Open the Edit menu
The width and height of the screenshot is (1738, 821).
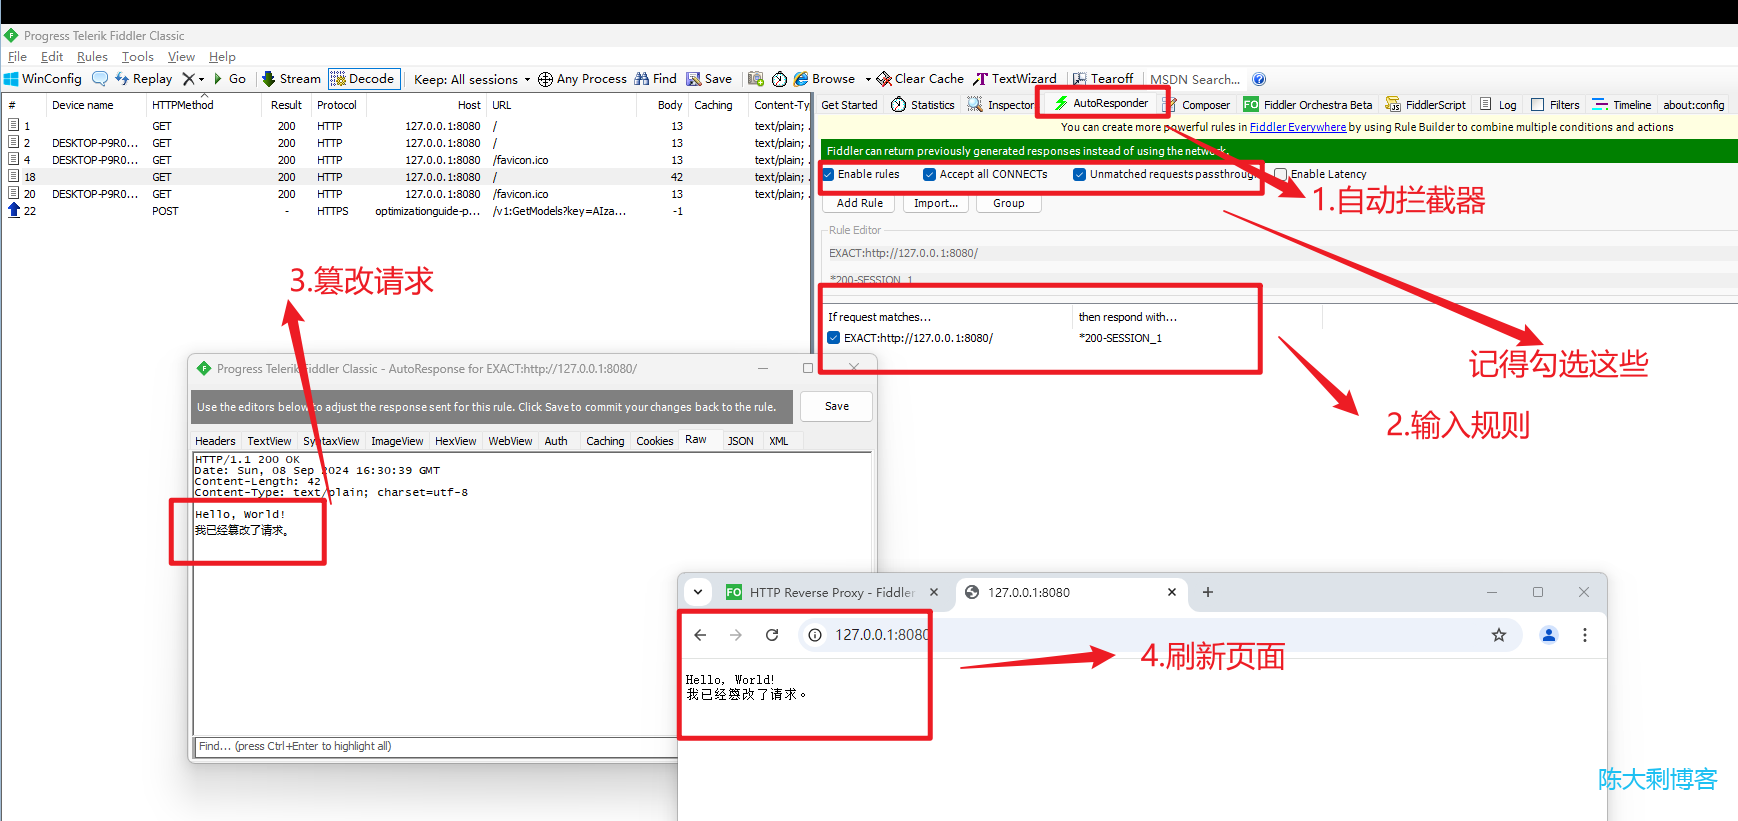point(52,57)
